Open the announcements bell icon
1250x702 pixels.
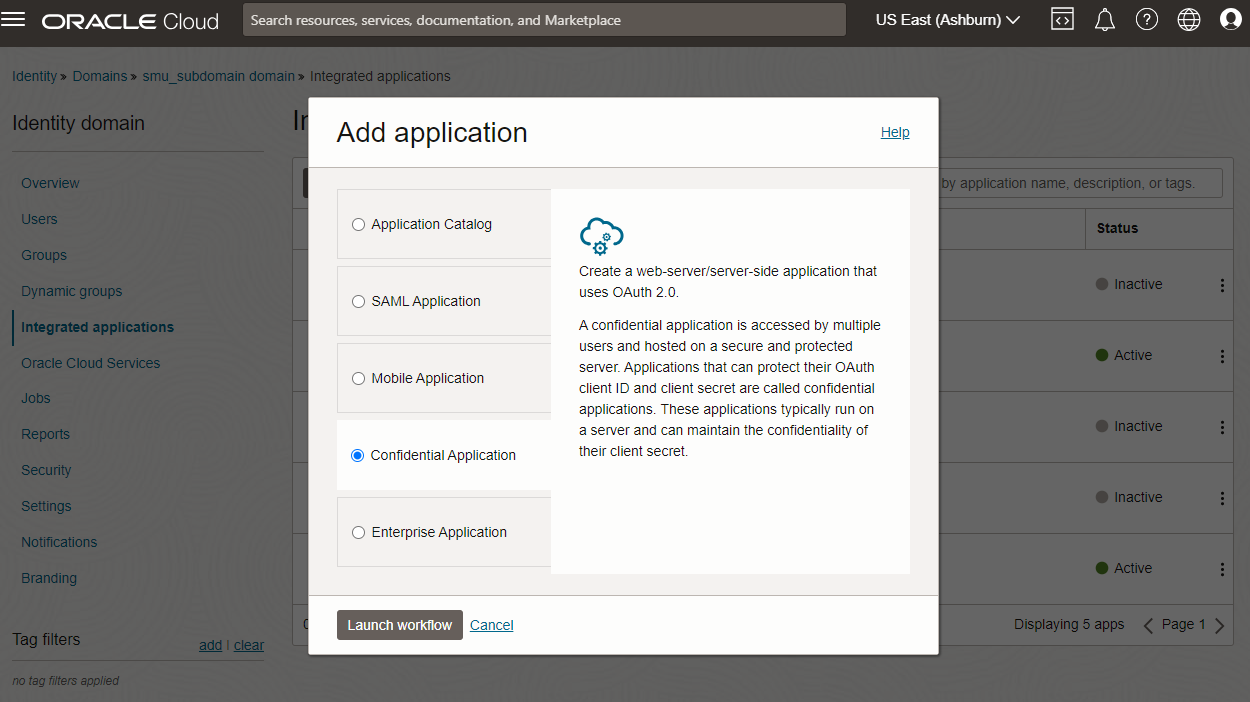coord(1104,20)
